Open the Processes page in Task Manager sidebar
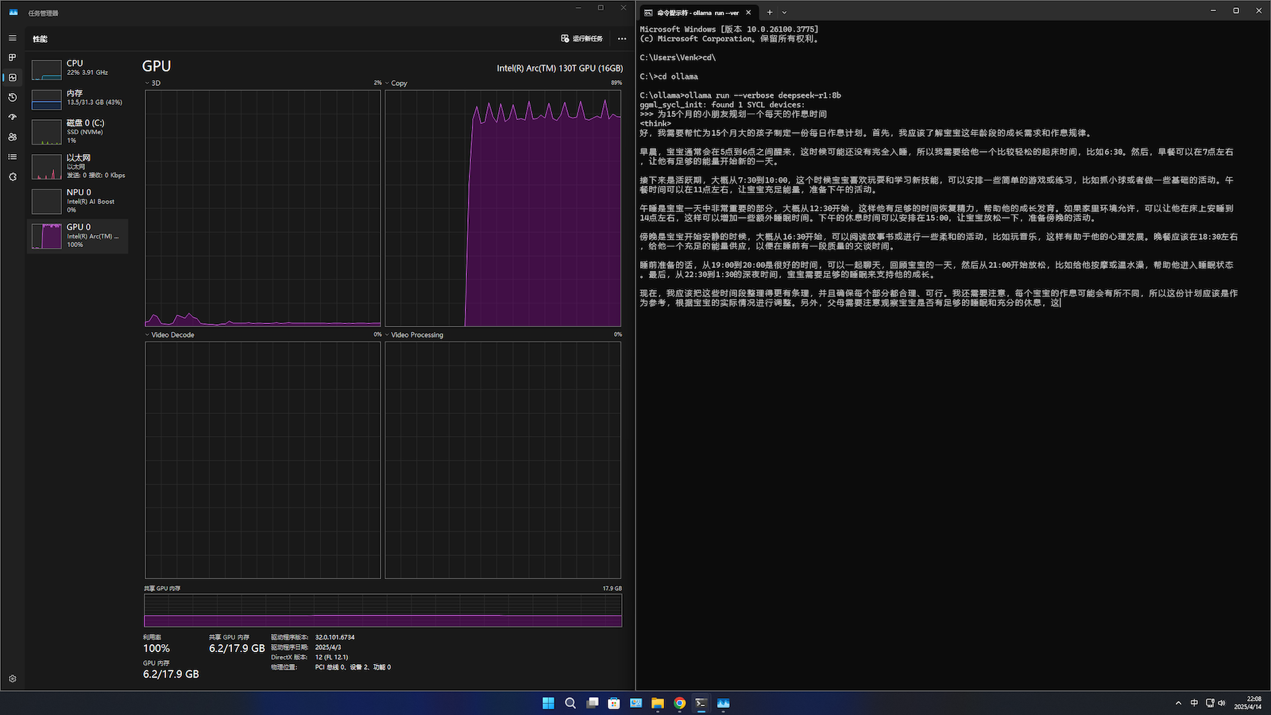Image resolution: width=1271 pixels, height=715 pixels. tap(12, 58)
